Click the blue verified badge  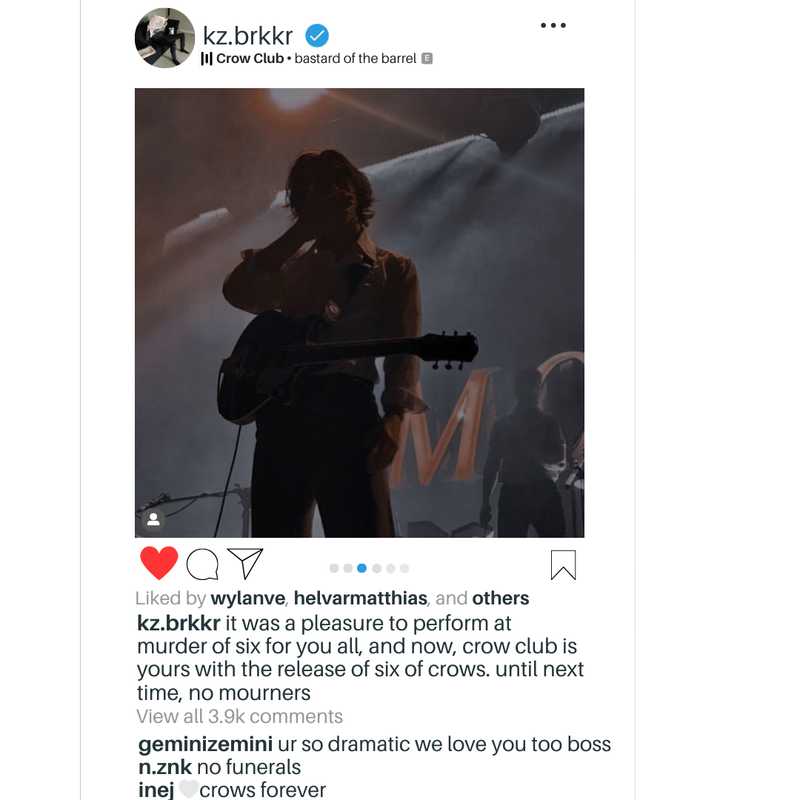(317, 36)
